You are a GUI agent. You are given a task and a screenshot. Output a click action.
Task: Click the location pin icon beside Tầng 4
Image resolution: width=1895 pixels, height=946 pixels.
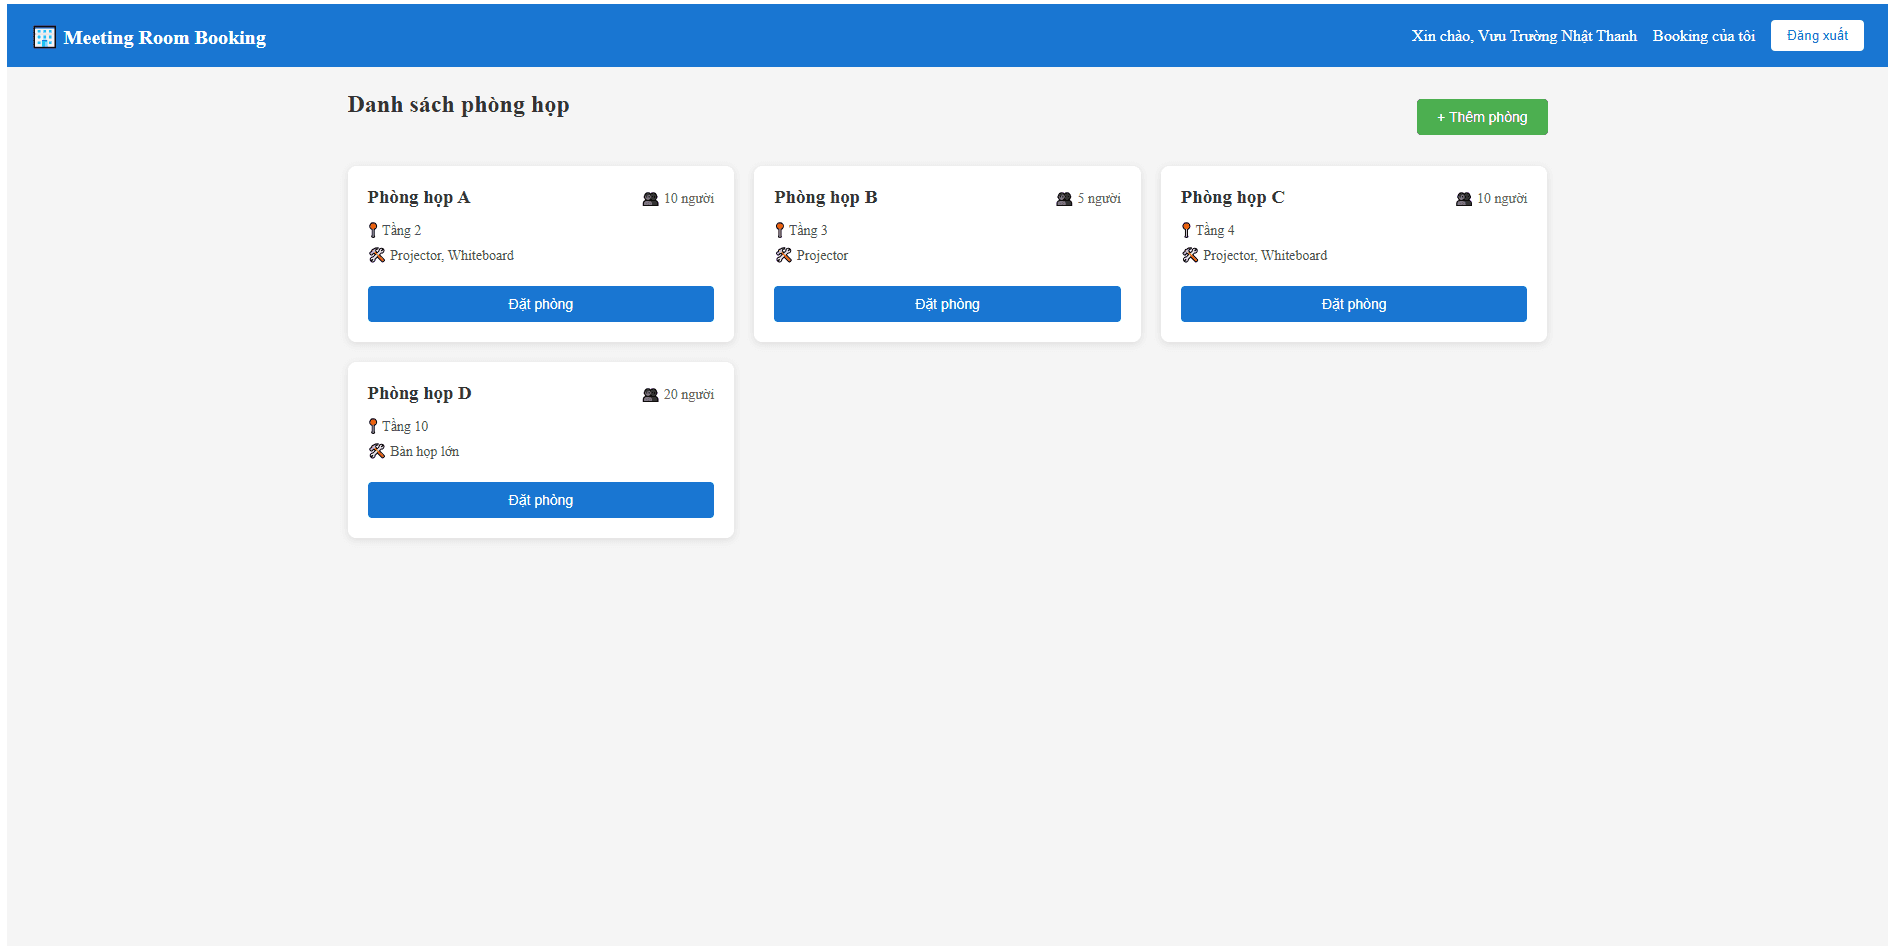[x=1186, y=230]
